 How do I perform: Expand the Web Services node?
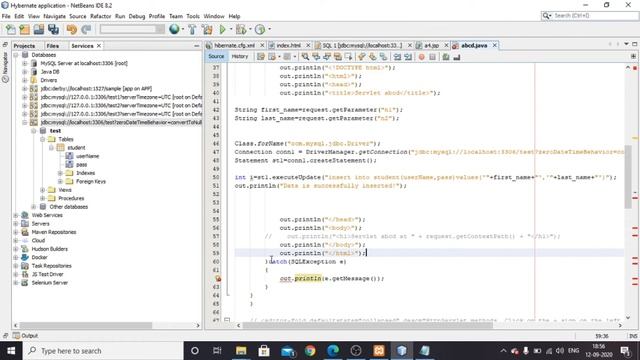coord(16,215)
